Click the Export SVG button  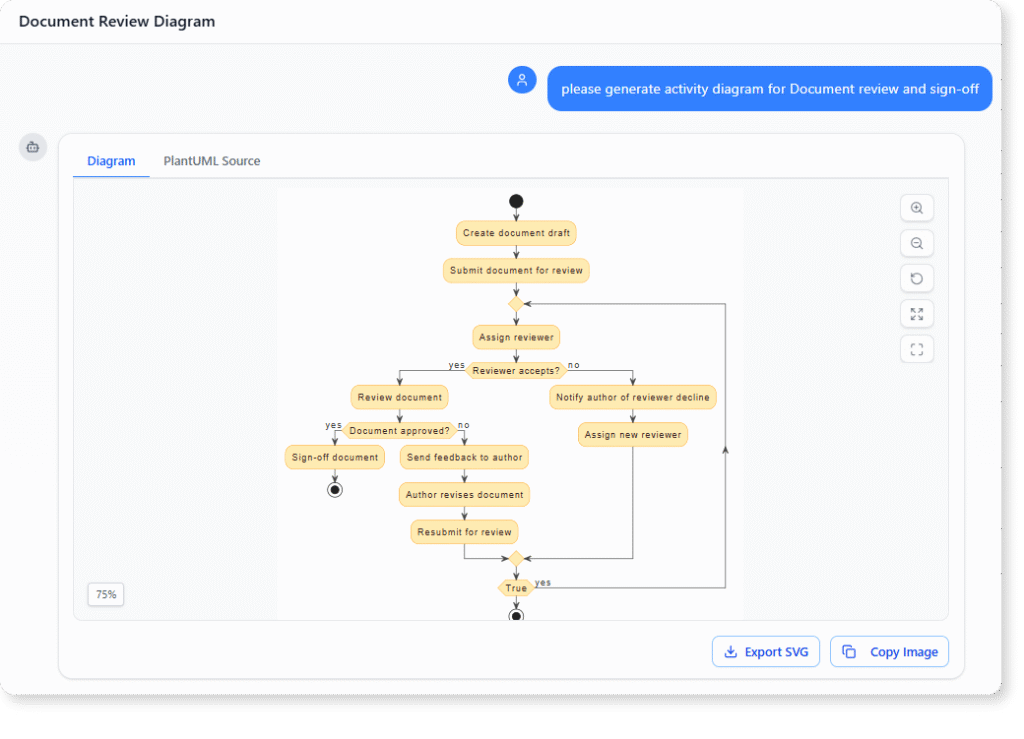pos(765,651)
